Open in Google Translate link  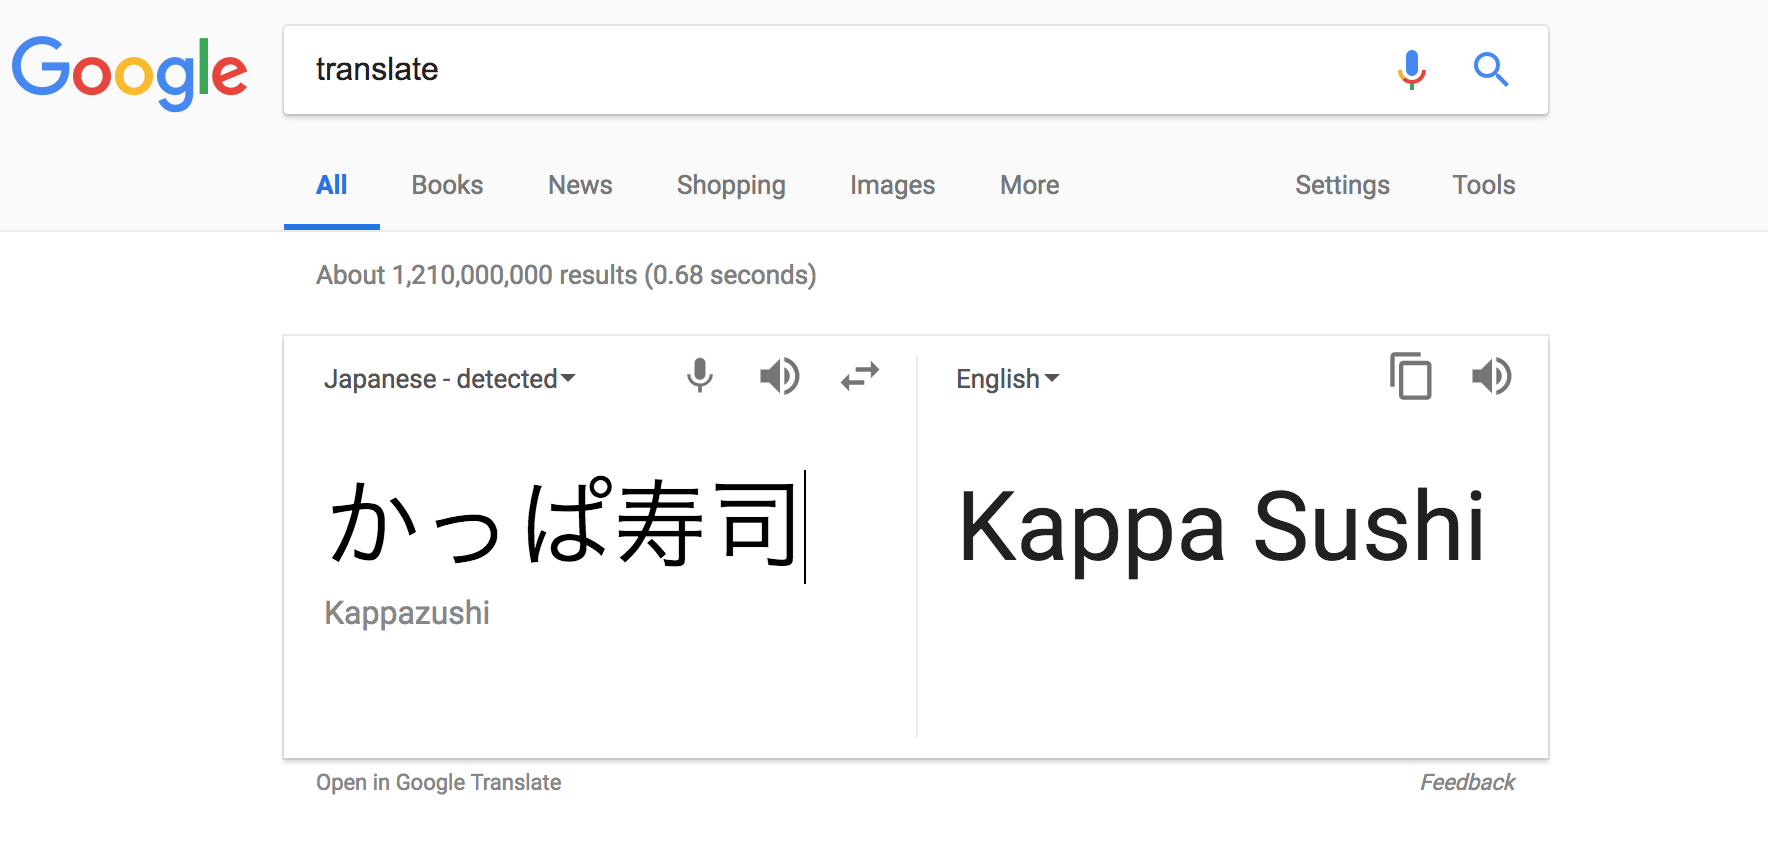[439, 782]
